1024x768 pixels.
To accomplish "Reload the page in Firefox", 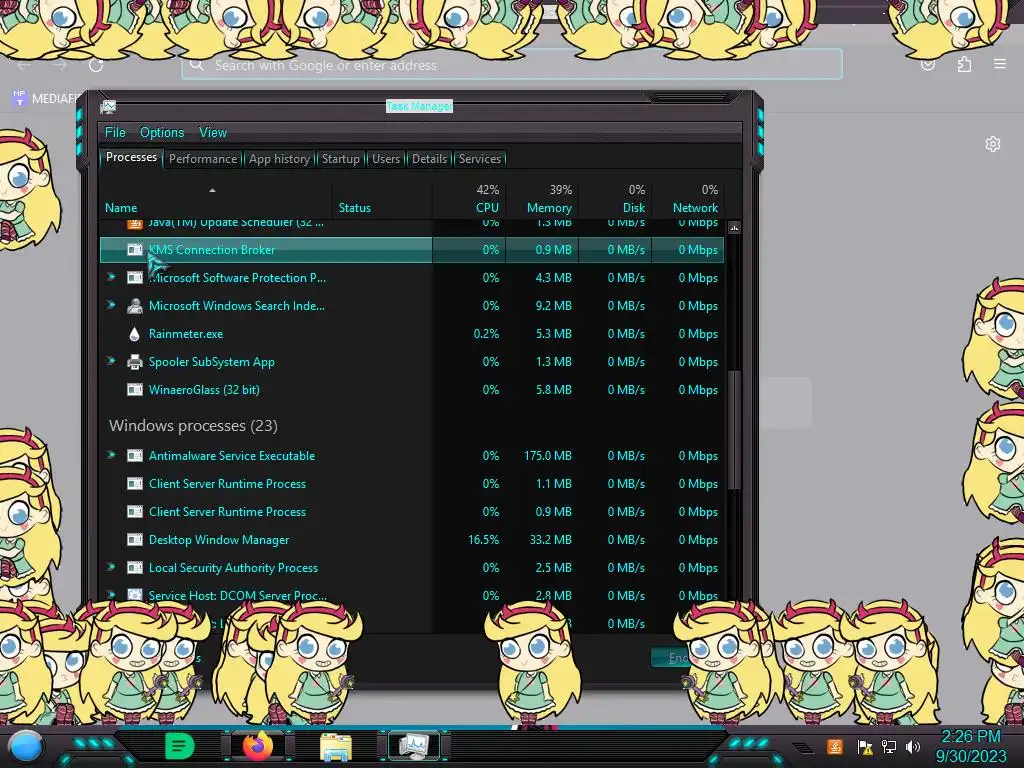I will (x=96, y=65).
